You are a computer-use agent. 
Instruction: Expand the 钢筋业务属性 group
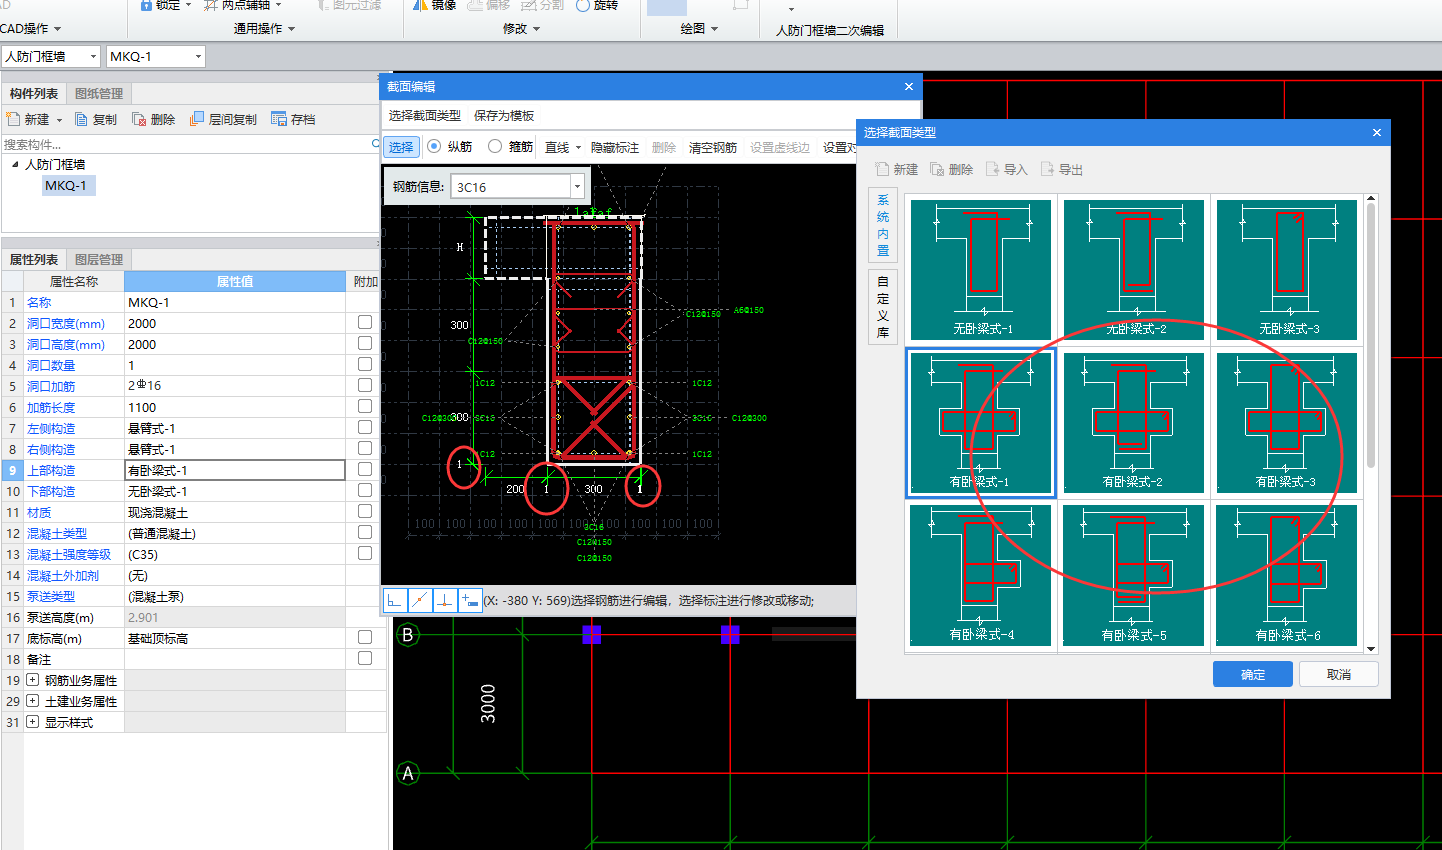(x=32, y=680)
